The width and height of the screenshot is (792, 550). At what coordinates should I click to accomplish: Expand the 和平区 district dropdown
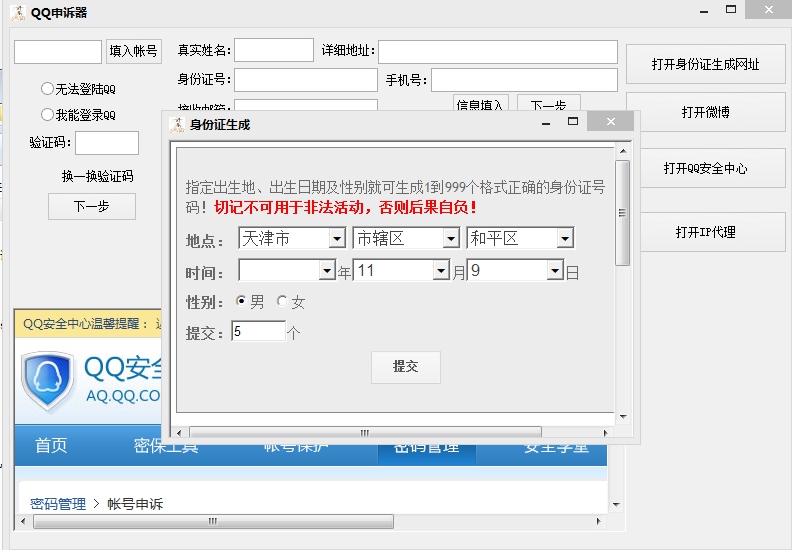[x=564, y=239]
